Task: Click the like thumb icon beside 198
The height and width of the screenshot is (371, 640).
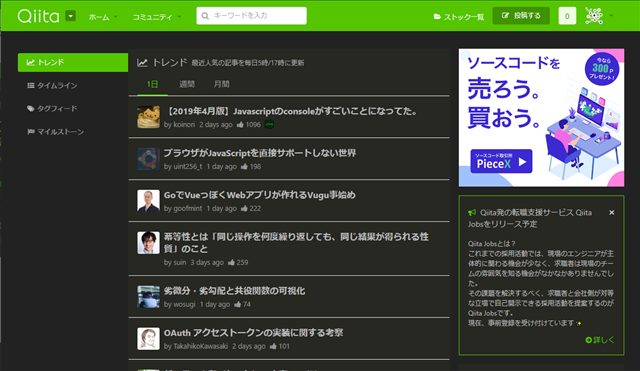Action: [244, 167]
